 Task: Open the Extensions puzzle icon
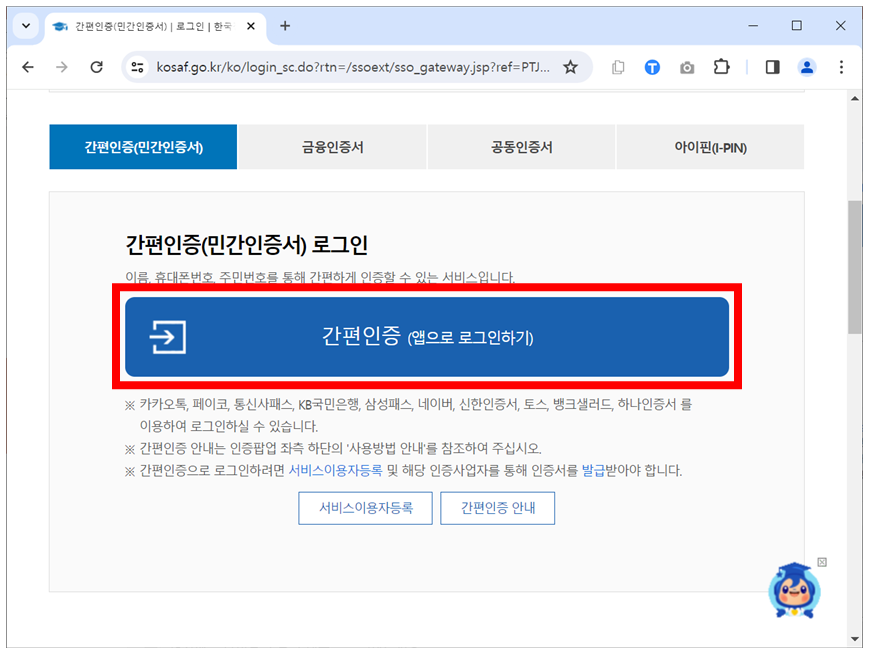click(721, 67)
